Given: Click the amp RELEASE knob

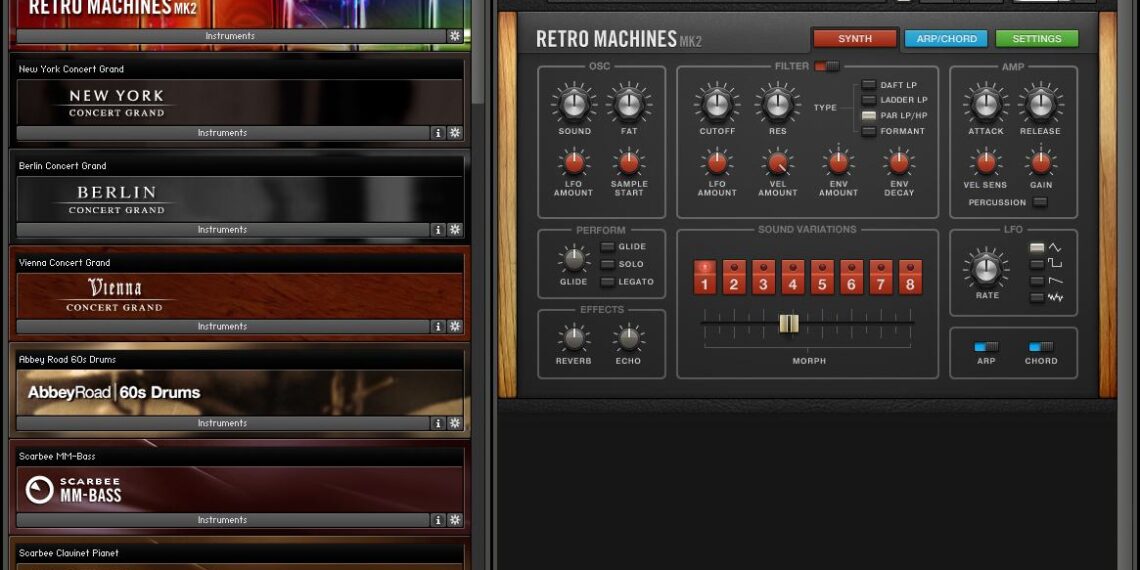Looking at the screenshot, I should click(1040, 104).
